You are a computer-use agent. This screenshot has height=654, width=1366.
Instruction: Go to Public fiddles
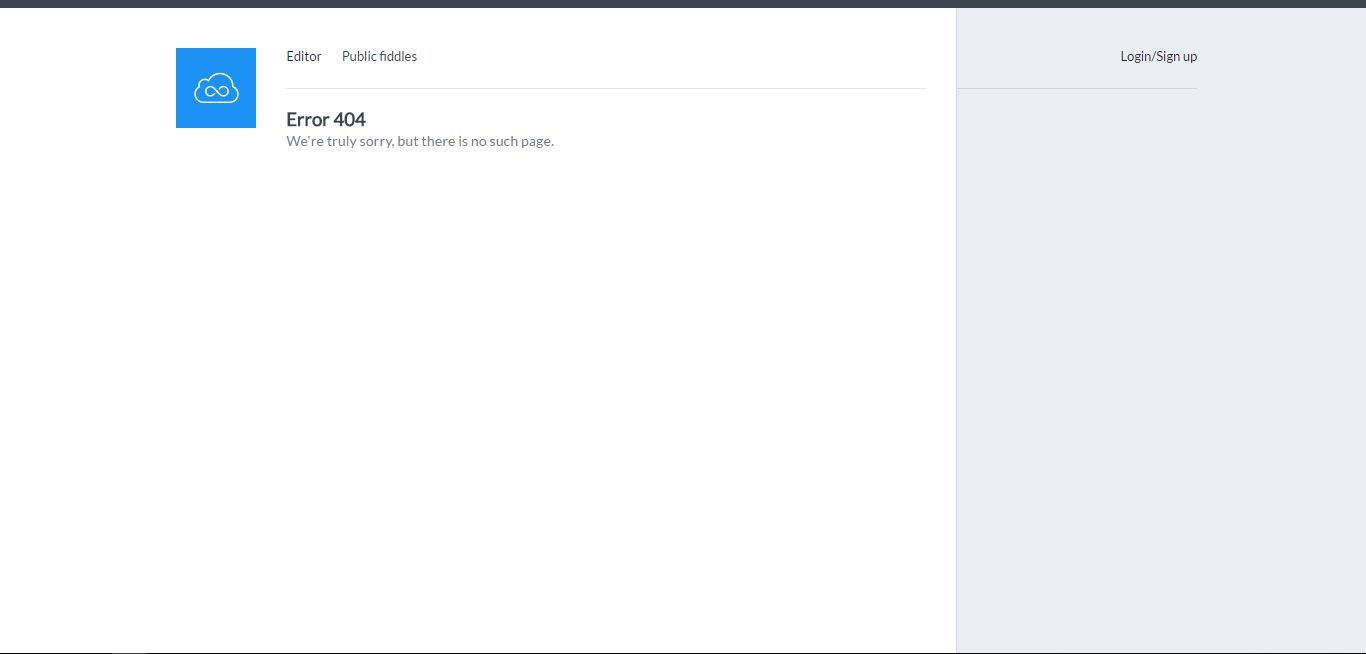(x=379, y=56)
